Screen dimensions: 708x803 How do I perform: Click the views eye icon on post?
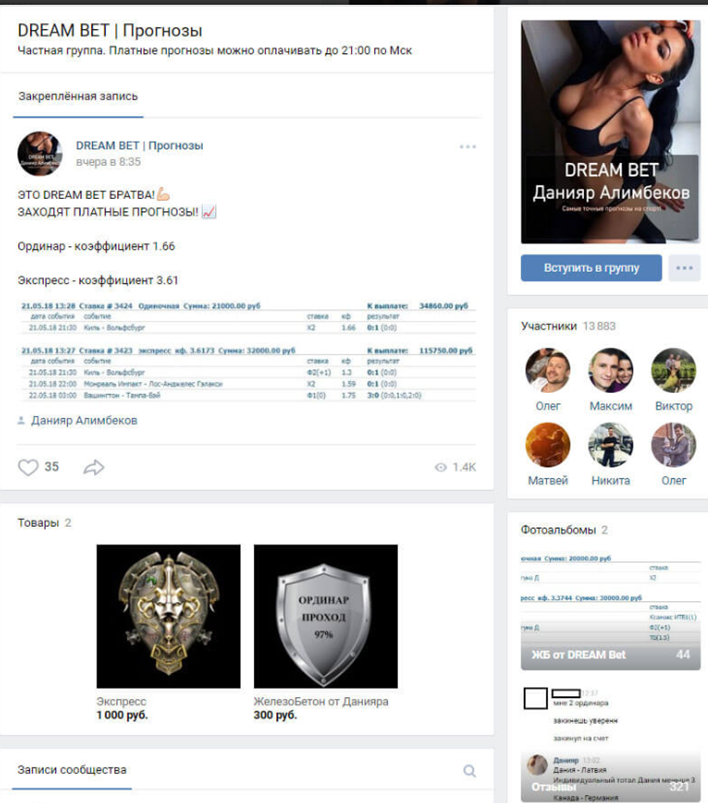click(x=440, y=467)
